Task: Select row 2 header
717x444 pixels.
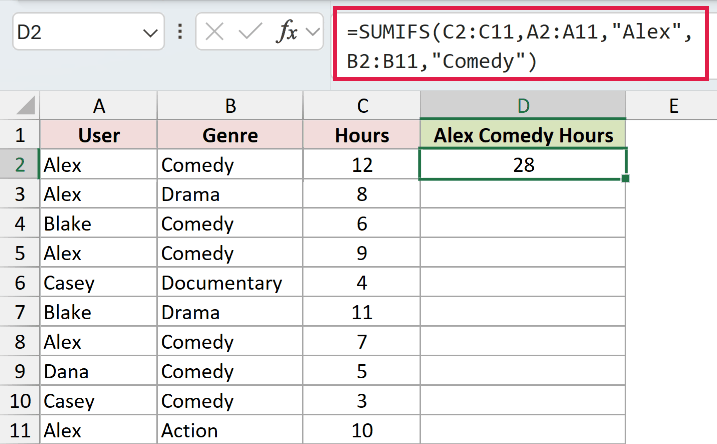Action: coord(20,165)
